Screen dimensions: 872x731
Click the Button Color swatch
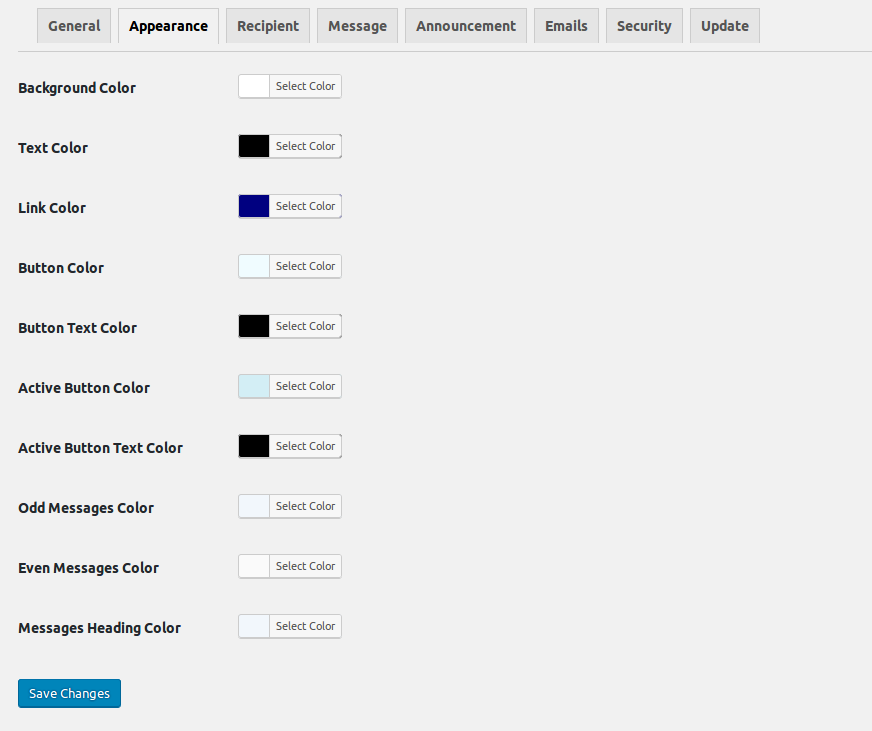[254, 266]
